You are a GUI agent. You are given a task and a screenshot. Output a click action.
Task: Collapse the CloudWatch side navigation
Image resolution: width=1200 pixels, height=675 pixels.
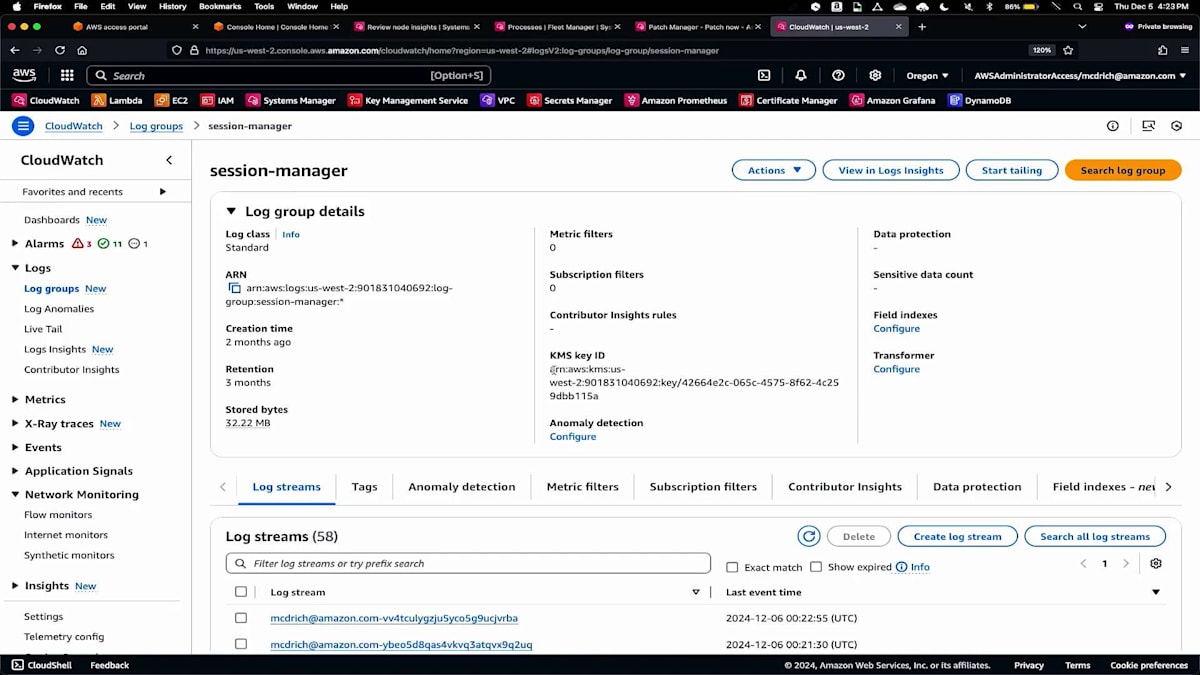point(169,160)
